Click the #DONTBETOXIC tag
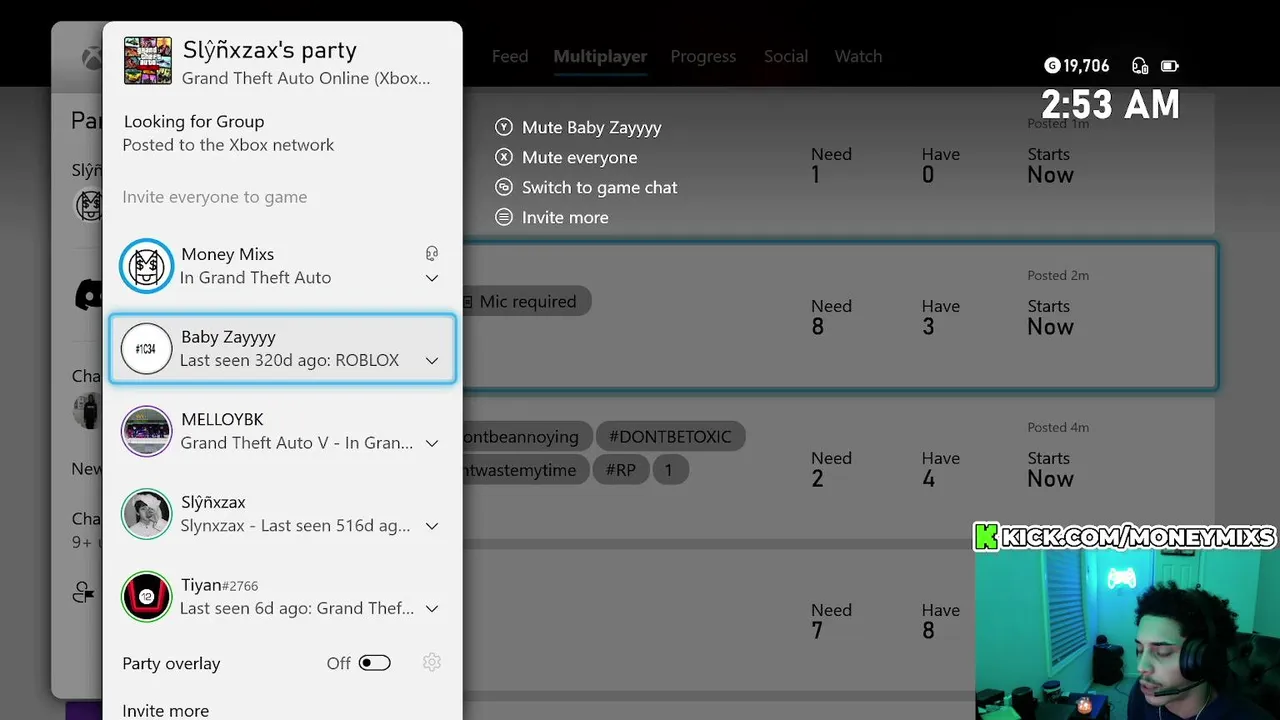The image size is (1280, 720). pyautogui.click(x=670, y=436)
